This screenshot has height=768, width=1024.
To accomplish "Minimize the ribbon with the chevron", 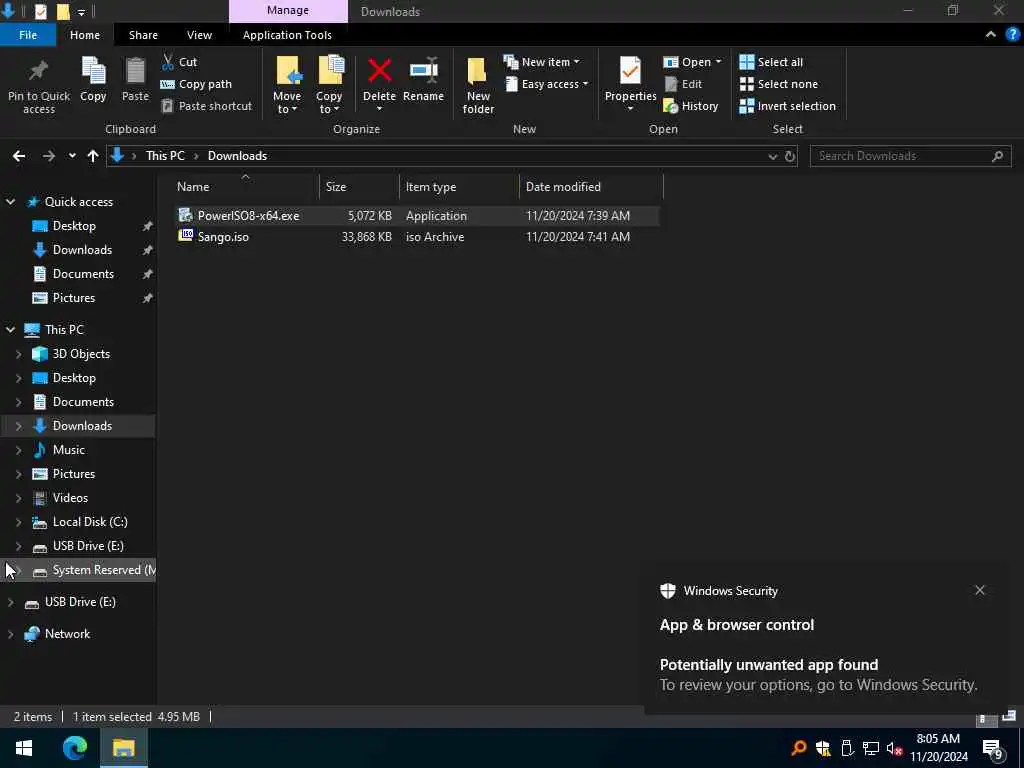I will point(991,35).
